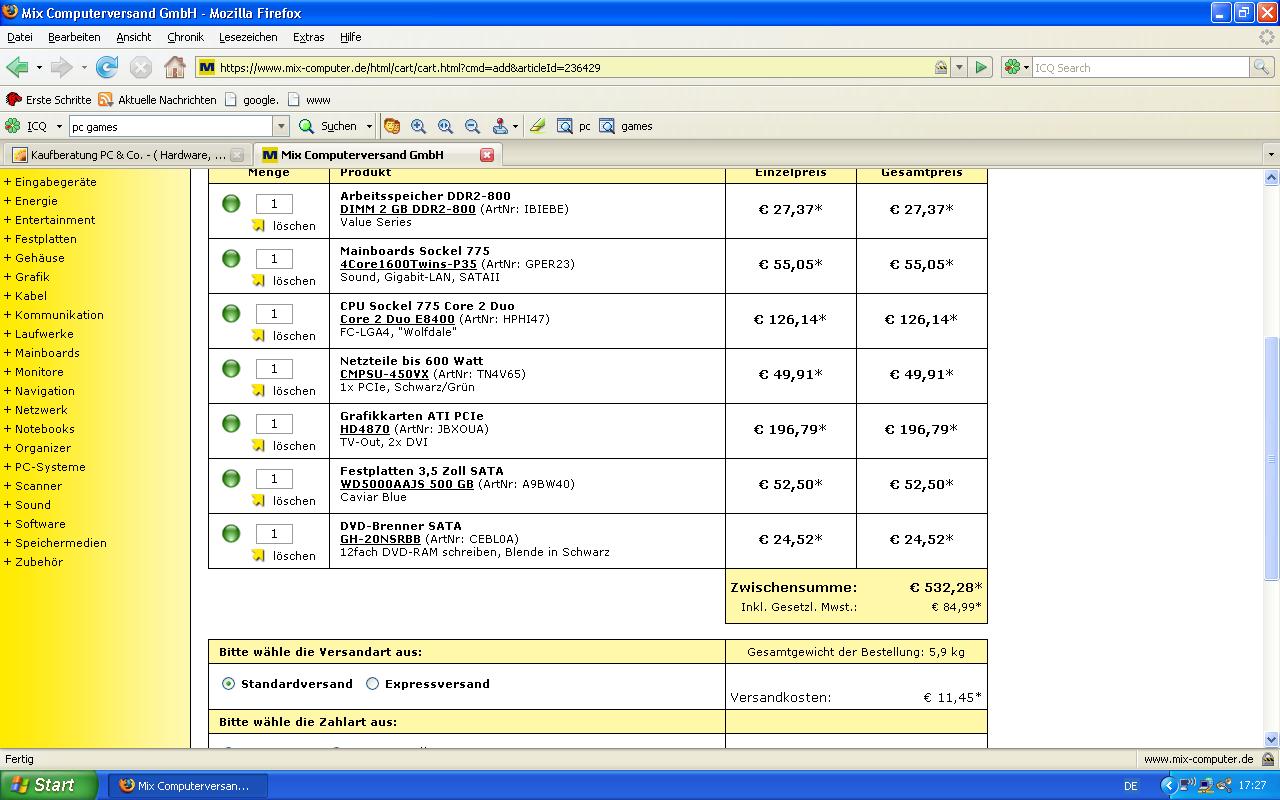Screen dimensions: 1280x800
Task: Open the list all tabs dropdown
Action: coord(1271,155)
